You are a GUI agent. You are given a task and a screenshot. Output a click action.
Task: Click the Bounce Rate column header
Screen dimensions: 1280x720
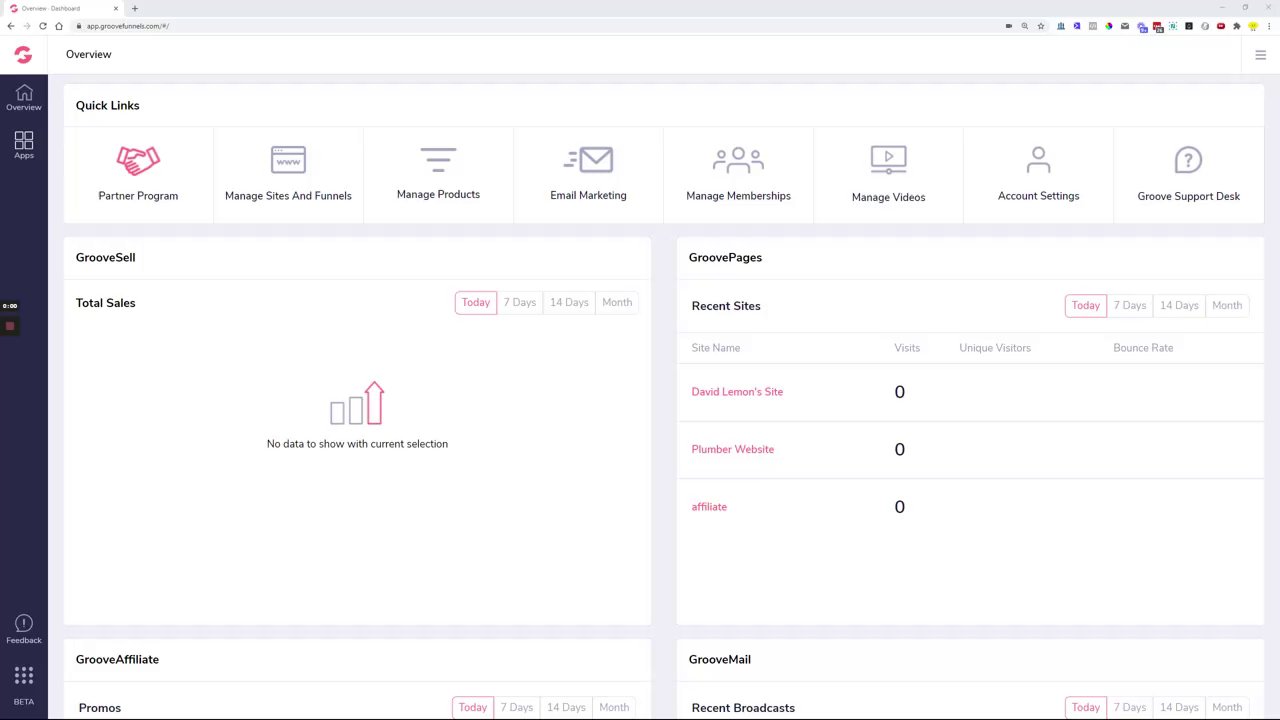1143,348
